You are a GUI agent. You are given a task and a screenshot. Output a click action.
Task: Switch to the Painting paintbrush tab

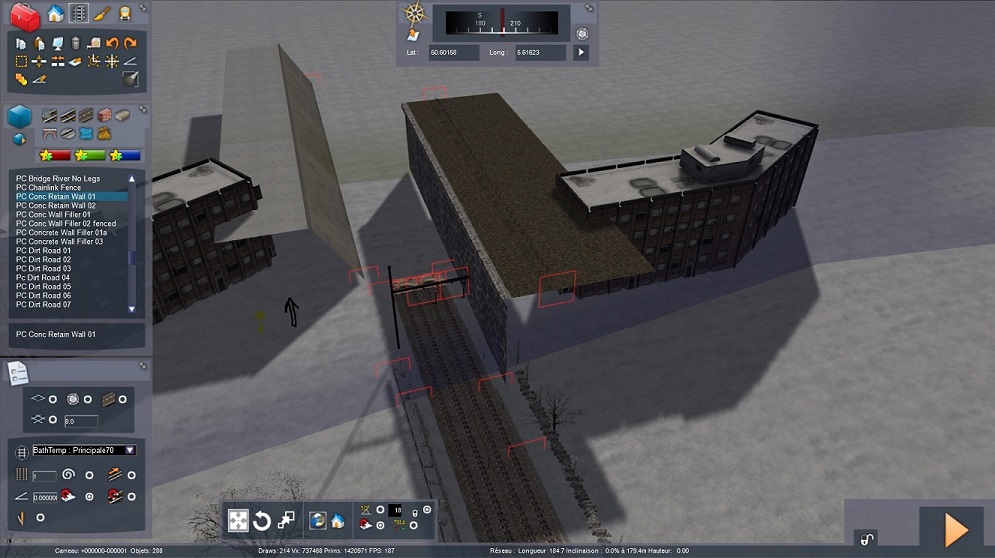click(x=102, y=13)
